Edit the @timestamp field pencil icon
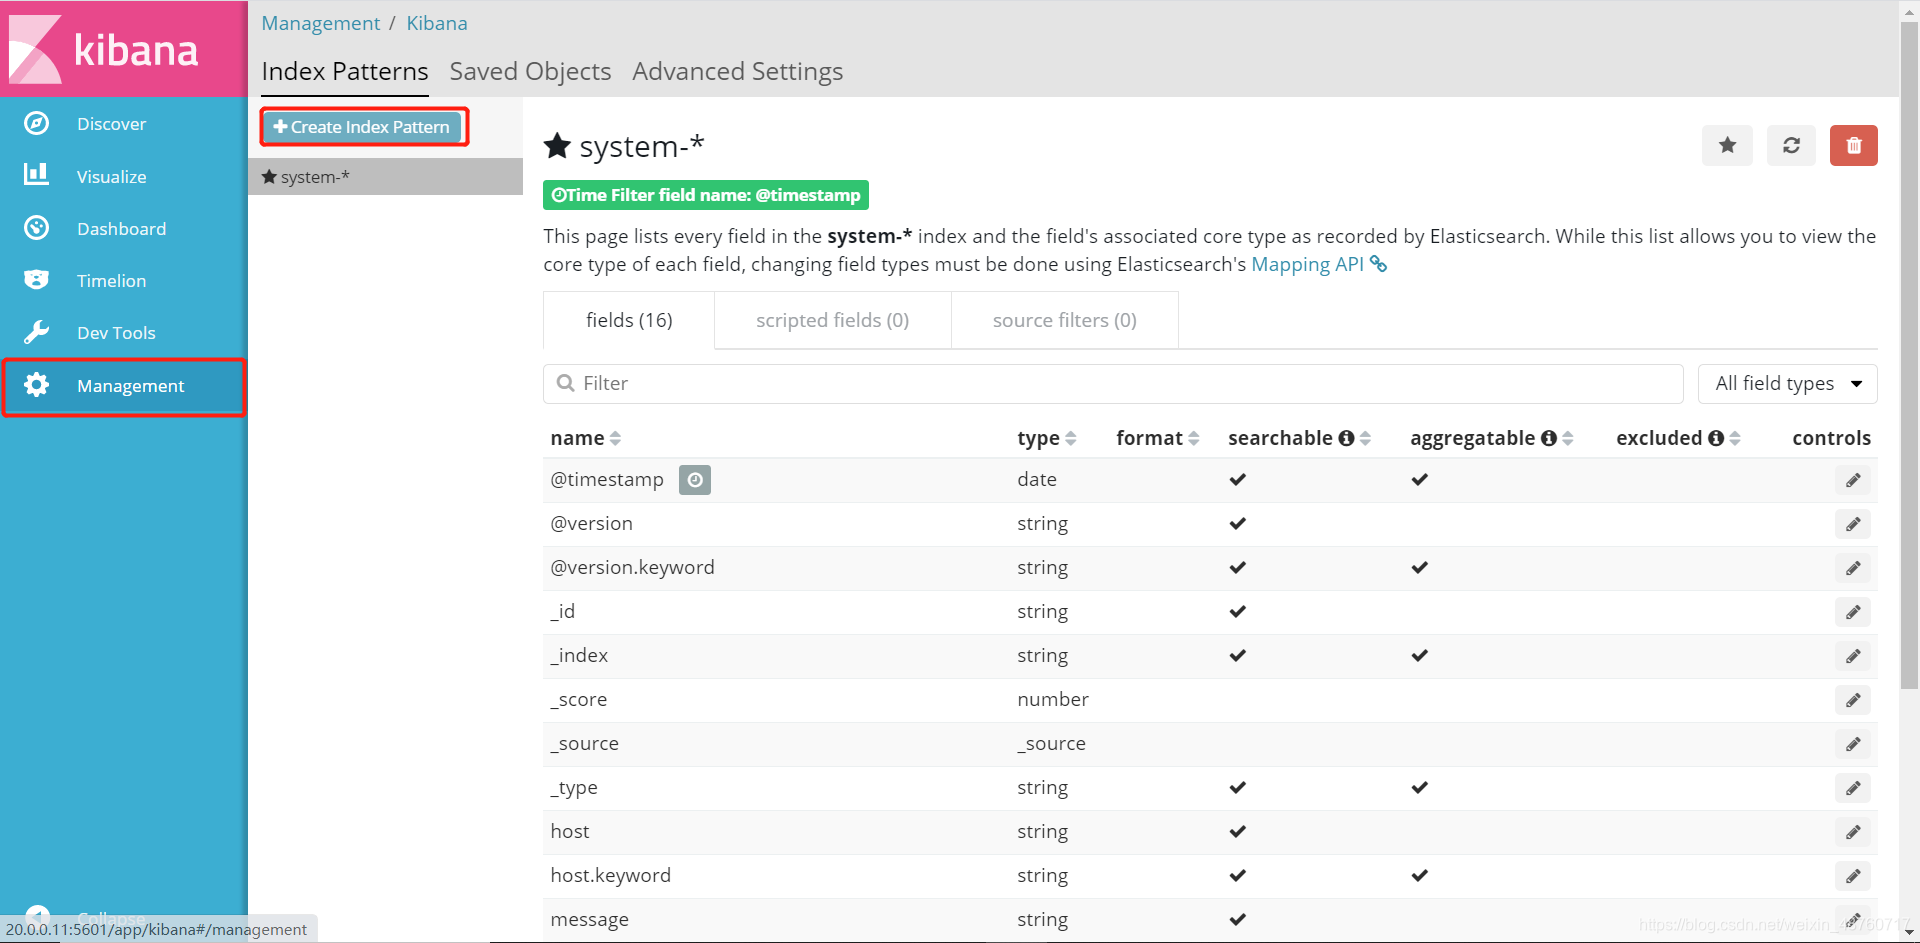This screenshot has width=1920, height=943. coord(1853,480)
